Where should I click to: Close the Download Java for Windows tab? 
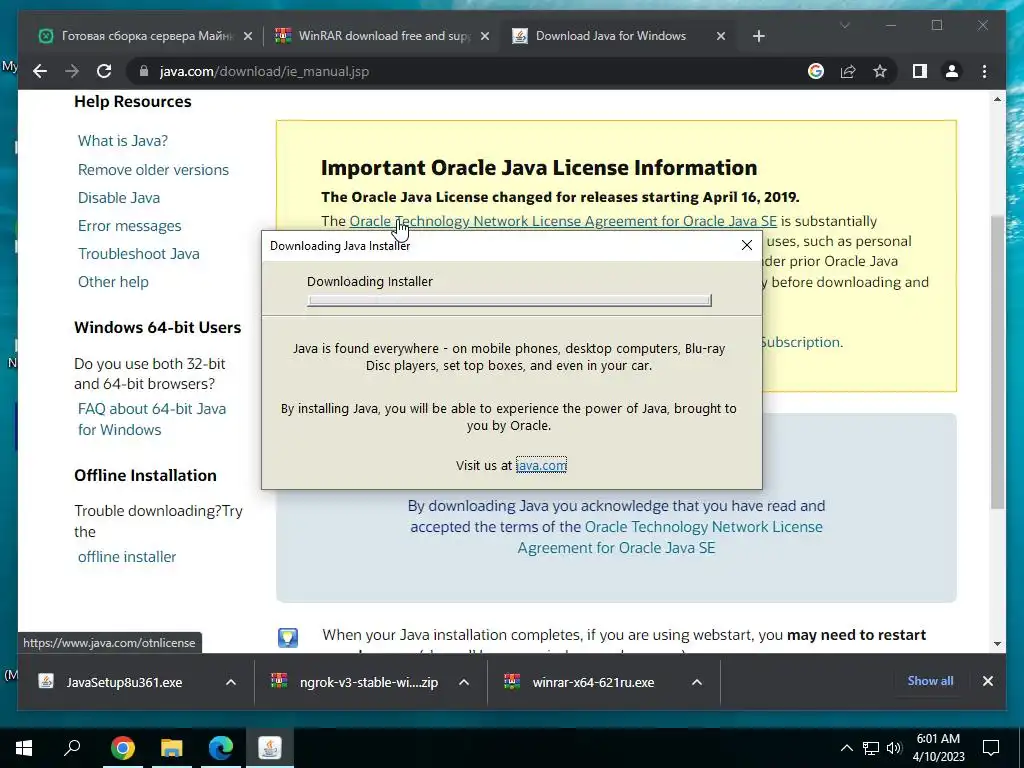[x=720, y=37]
